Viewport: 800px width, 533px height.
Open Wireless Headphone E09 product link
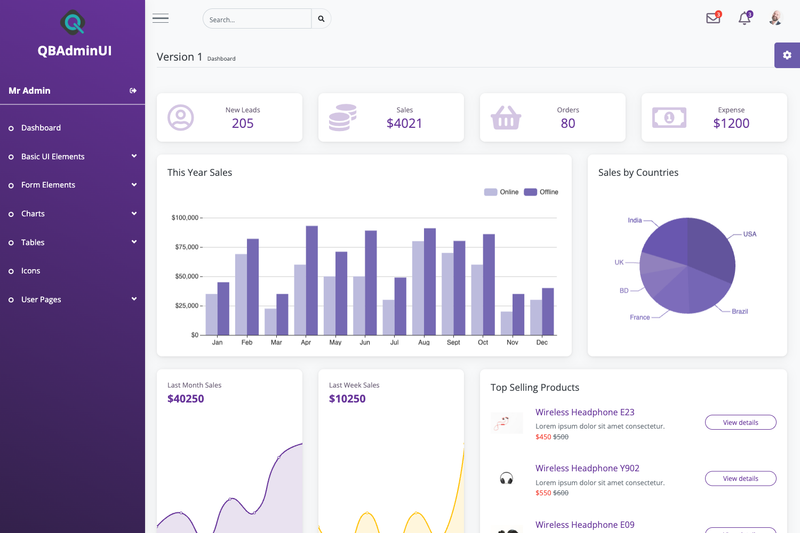[585, 524]
